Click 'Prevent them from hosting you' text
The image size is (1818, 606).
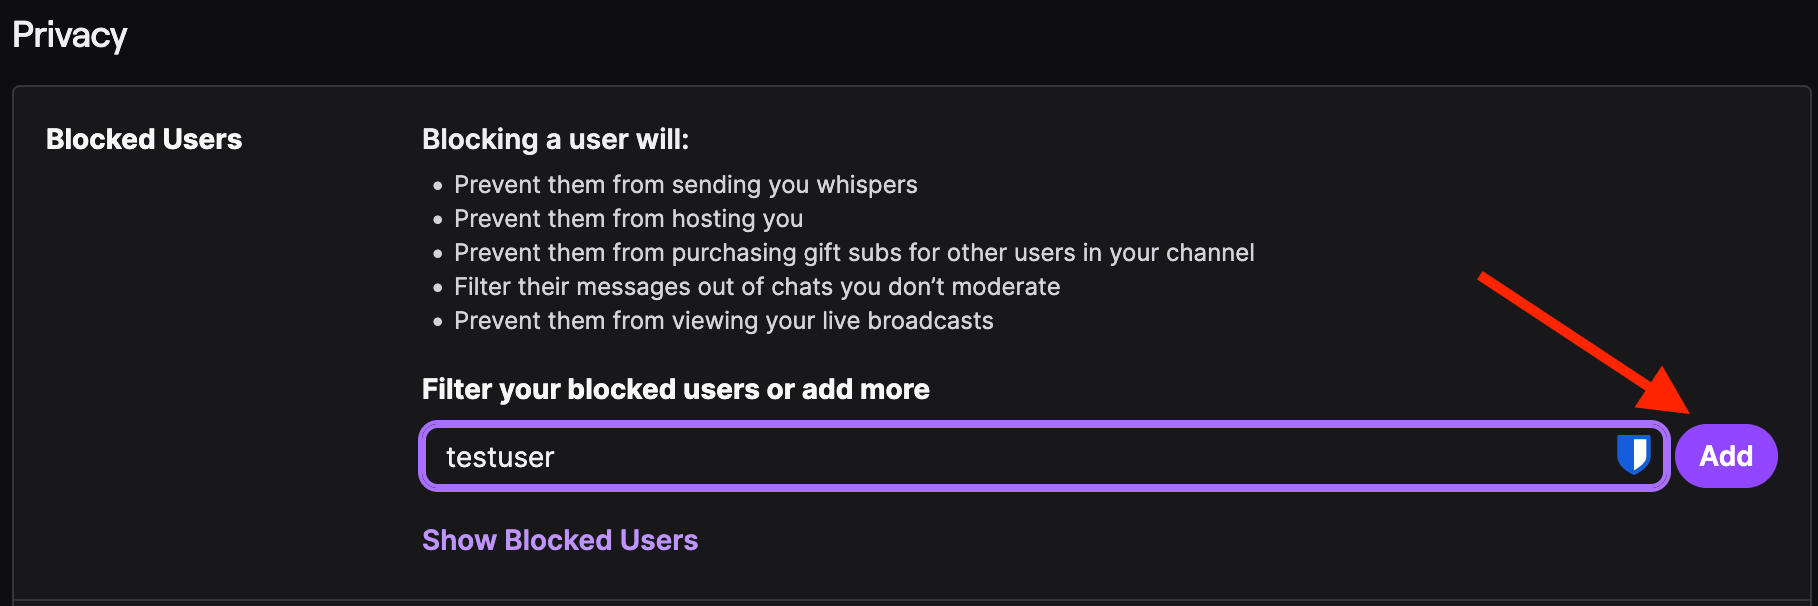pyautogui.click(x=628, y=219)
